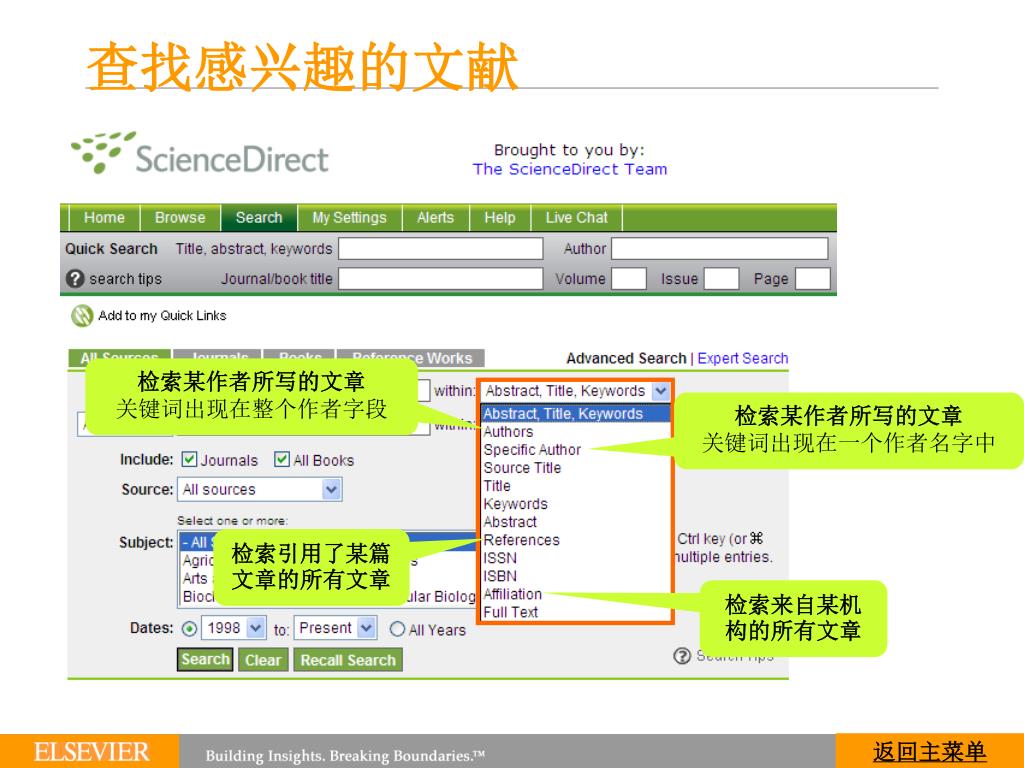Click the Title, abstract, keywords input field
This screenshot has width=1024, height=768.
click(x=441, y=249)
